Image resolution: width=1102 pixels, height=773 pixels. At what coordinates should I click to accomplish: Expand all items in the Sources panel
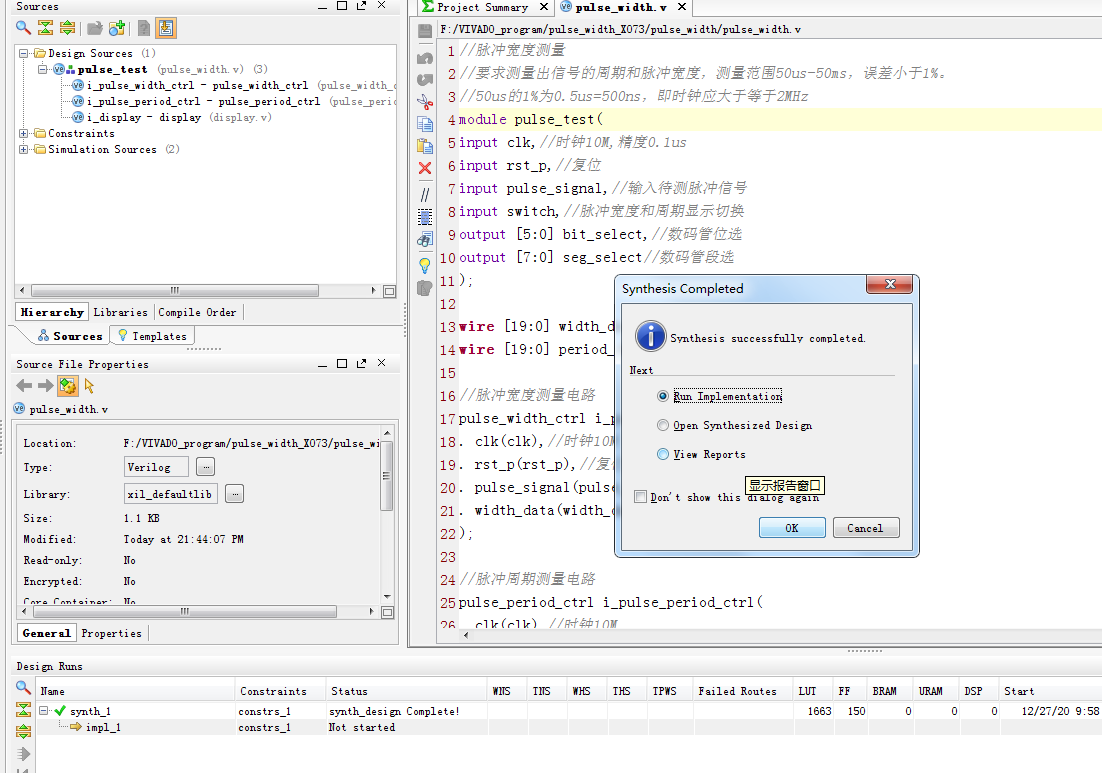coord(67,29)
